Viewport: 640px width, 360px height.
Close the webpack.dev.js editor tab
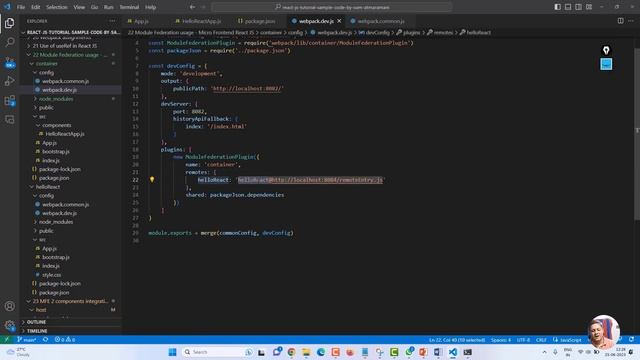[x=339, y=21]
